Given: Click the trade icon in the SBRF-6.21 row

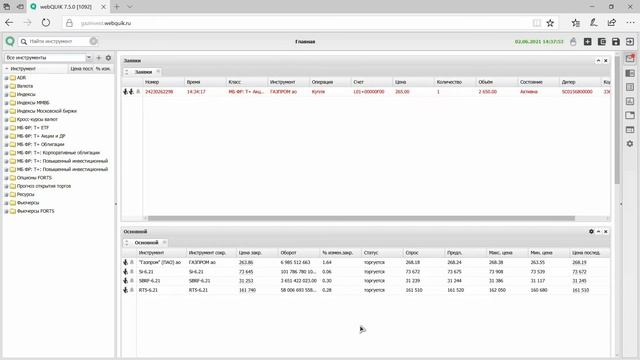Looking at the screenshot, I should pos(125,281).
